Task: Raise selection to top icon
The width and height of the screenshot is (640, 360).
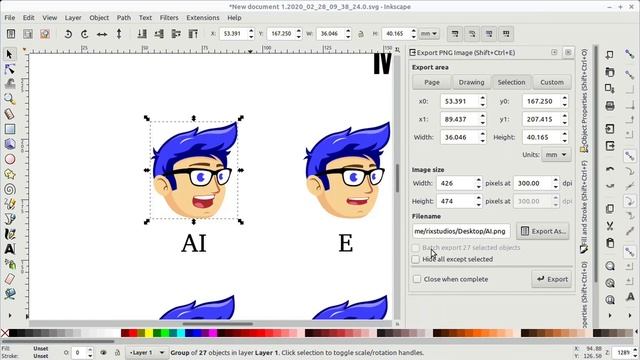Action: pos(193,34)
